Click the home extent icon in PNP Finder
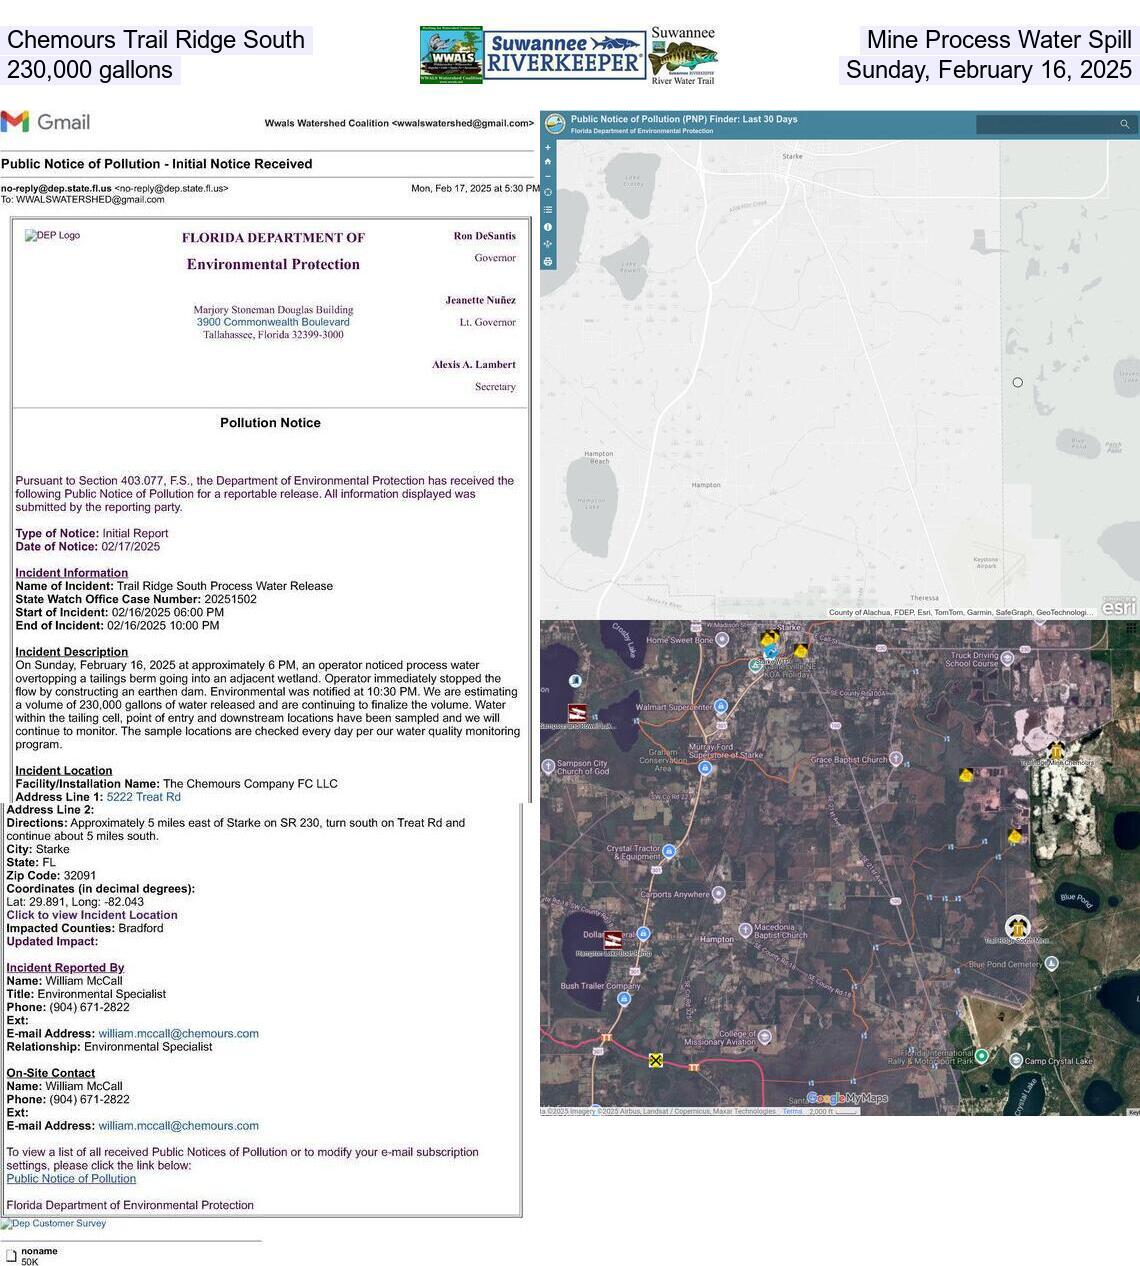 pos(547,161)
